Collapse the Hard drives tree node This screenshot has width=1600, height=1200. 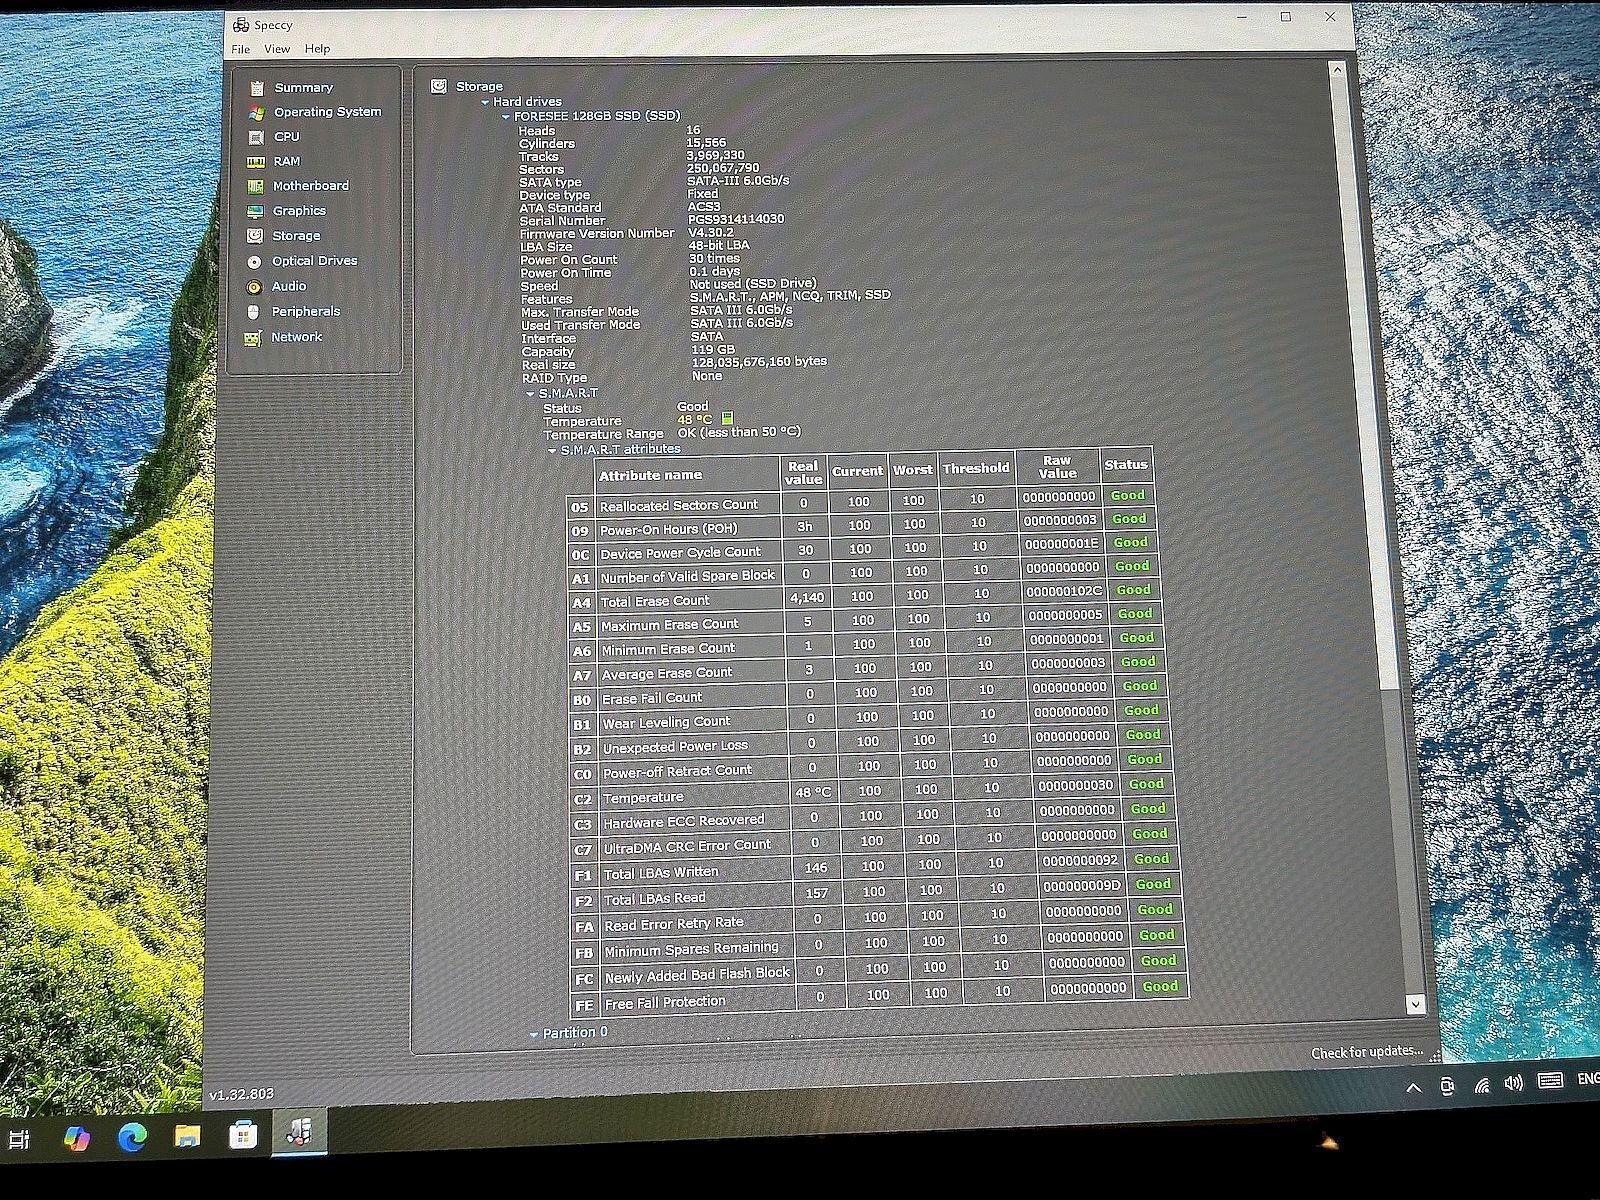click(486, 102)
